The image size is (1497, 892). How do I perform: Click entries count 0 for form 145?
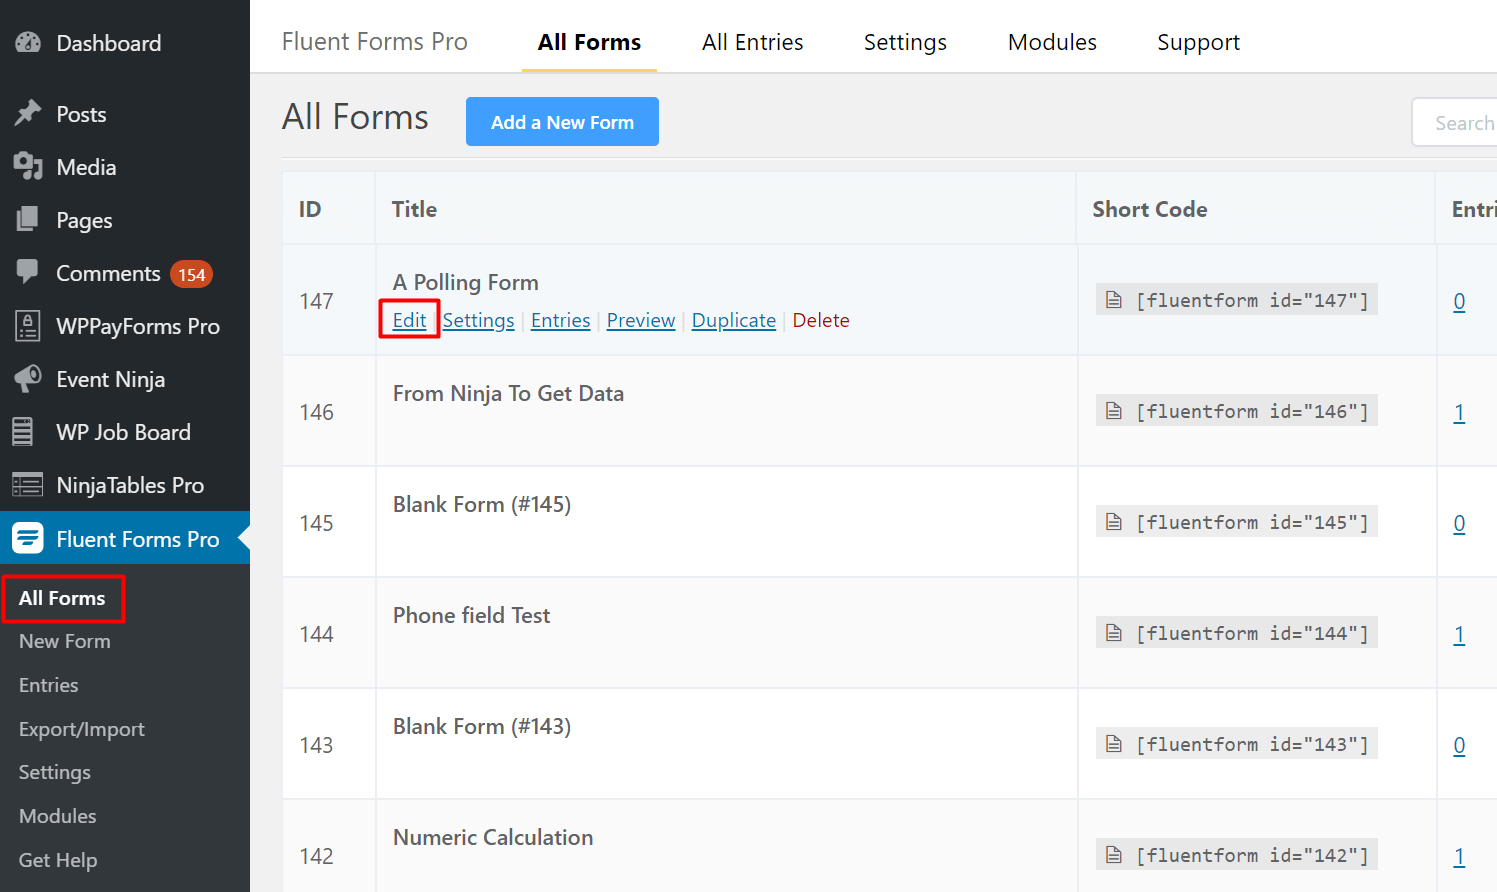pos(1459,523)
